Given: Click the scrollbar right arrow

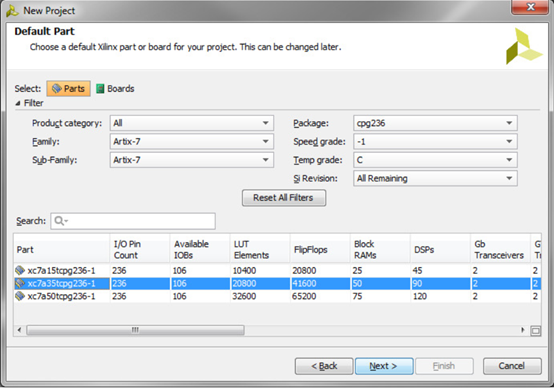Looking at the screenshot, I should tap(523, 330).
